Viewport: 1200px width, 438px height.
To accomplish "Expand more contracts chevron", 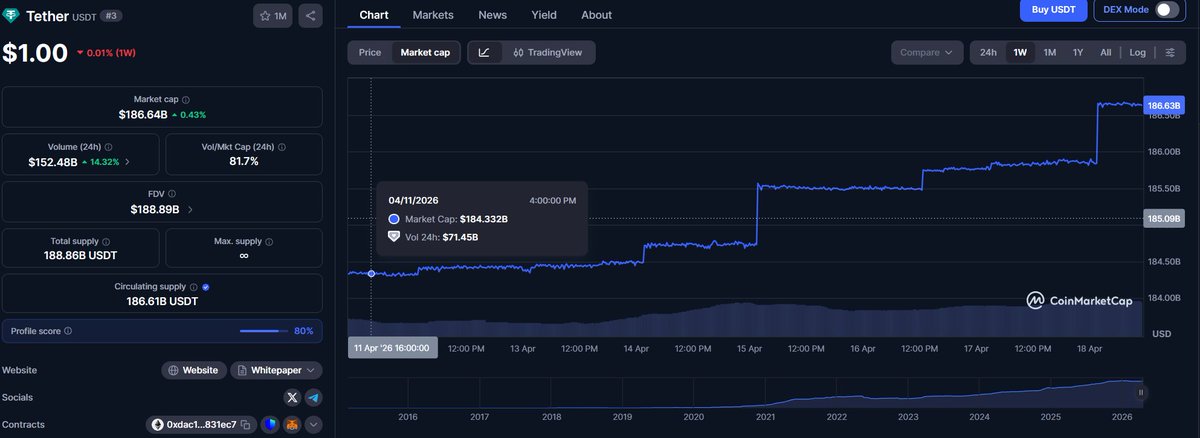I will click(x=313, y=425).
